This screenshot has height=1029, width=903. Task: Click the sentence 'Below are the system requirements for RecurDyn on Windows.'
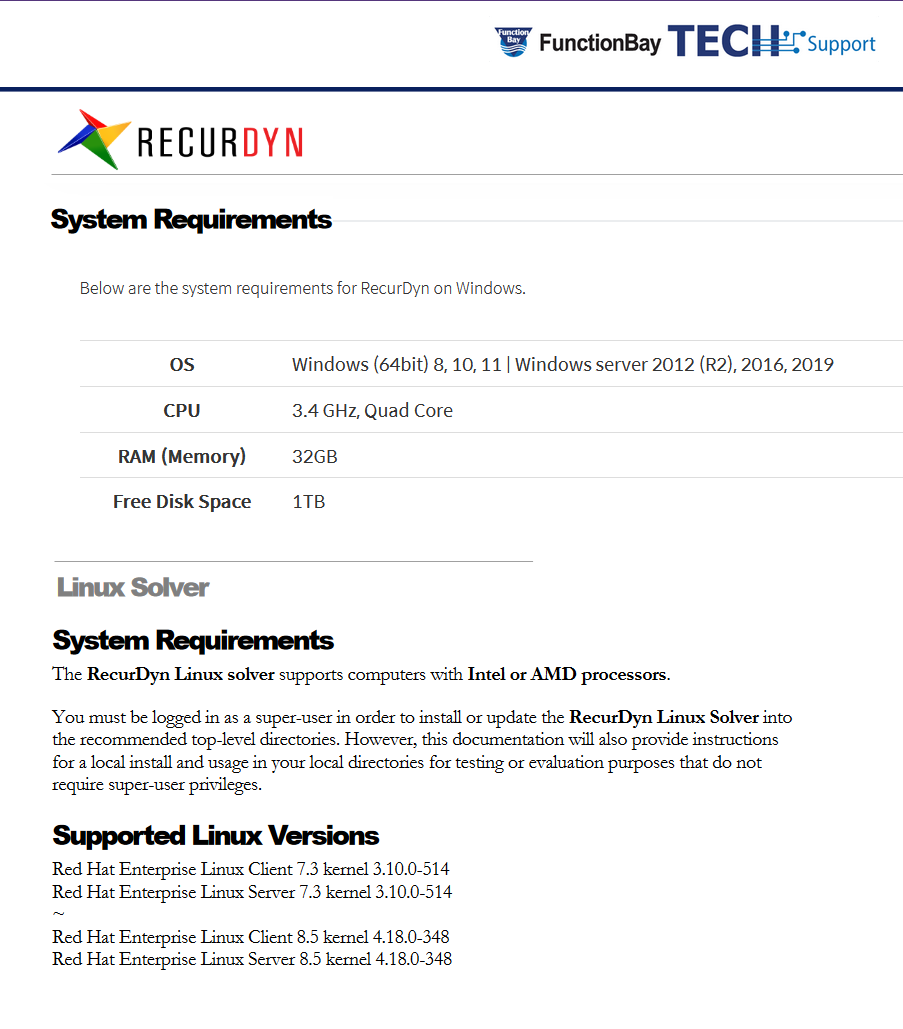303,288
